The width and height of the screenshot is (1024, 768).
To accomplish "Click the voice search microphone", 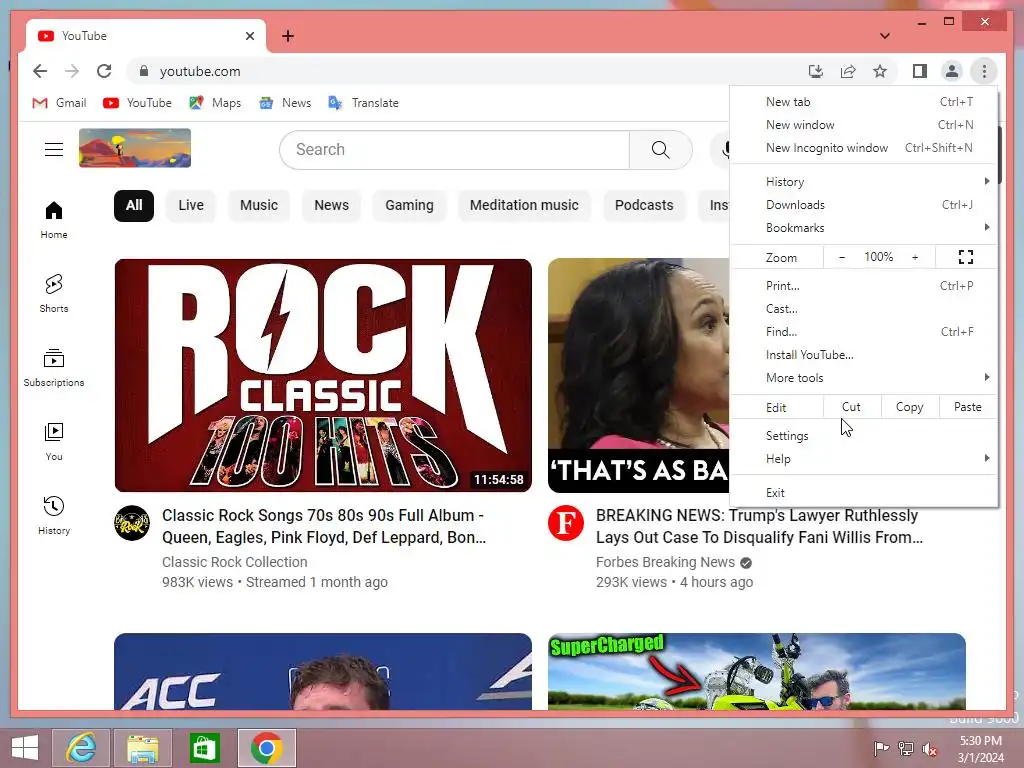I will [x=721, y=150].
